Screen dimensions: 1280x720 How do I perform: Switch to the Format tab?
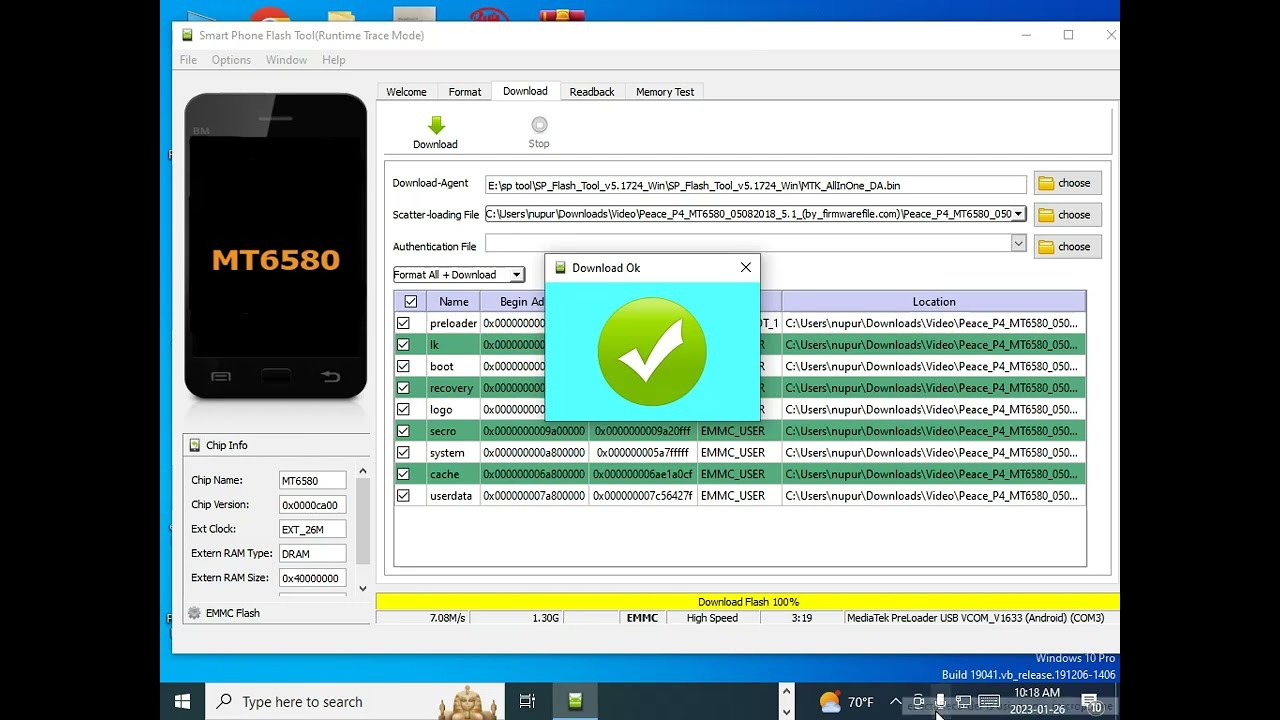pos(465,92)
